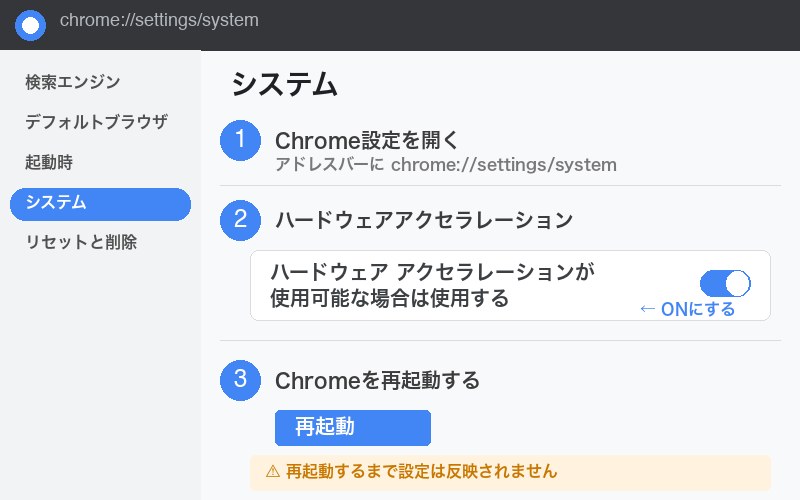Select システム in the sidebar
This screenshot has width=800, height=500.
click(x=101, y=204)
